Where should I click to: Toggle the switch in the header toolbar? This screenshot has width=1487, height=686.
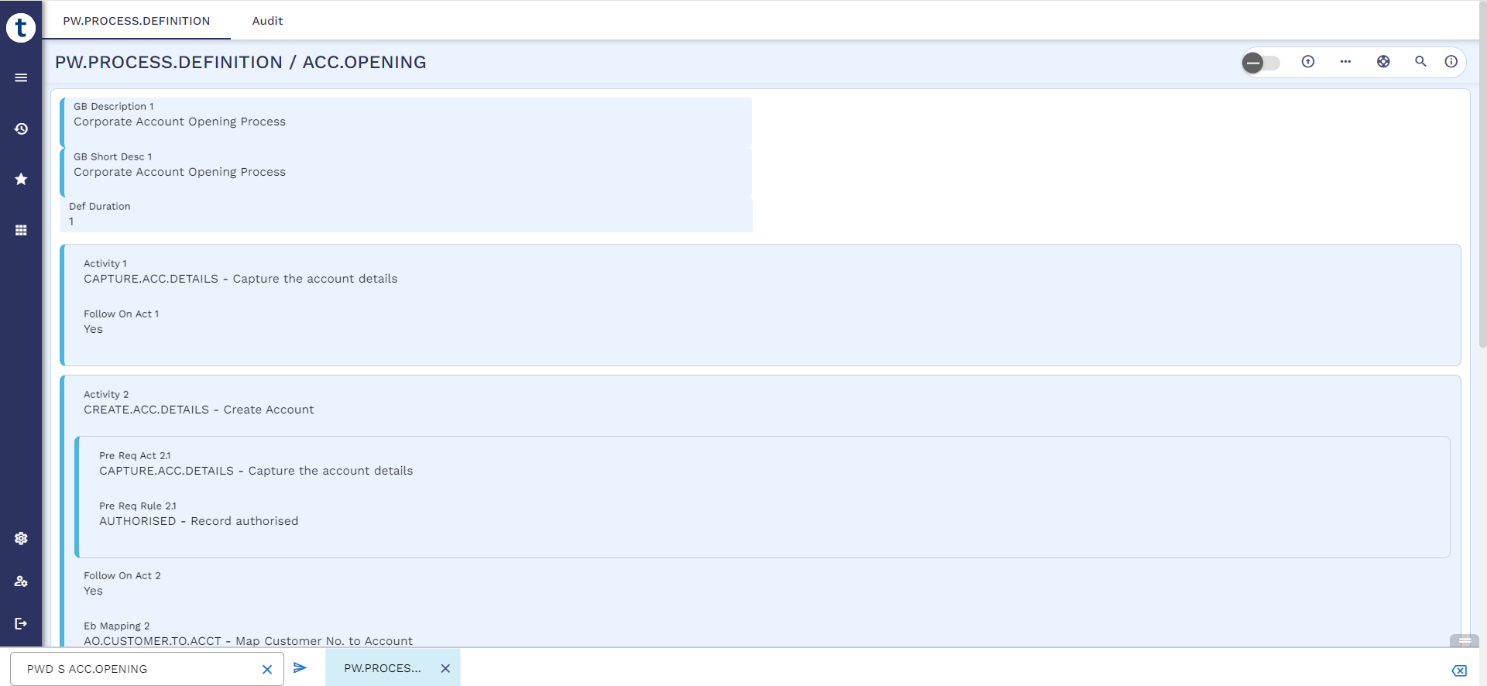[x=1260, y=63]
